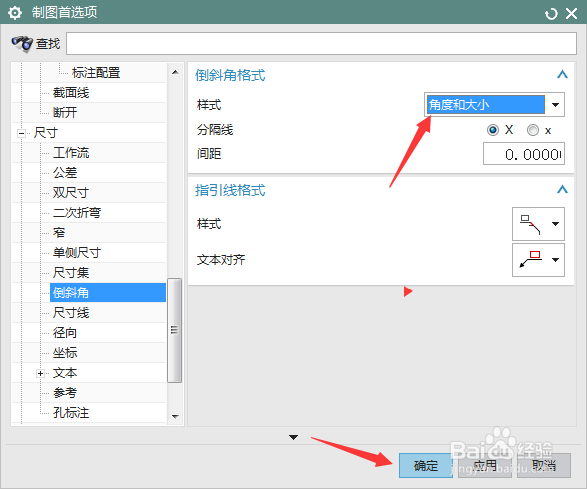Screen dimensions: 587x489
Task: Select the 单侧尺寸 tree item
Action: click(77, 253)
